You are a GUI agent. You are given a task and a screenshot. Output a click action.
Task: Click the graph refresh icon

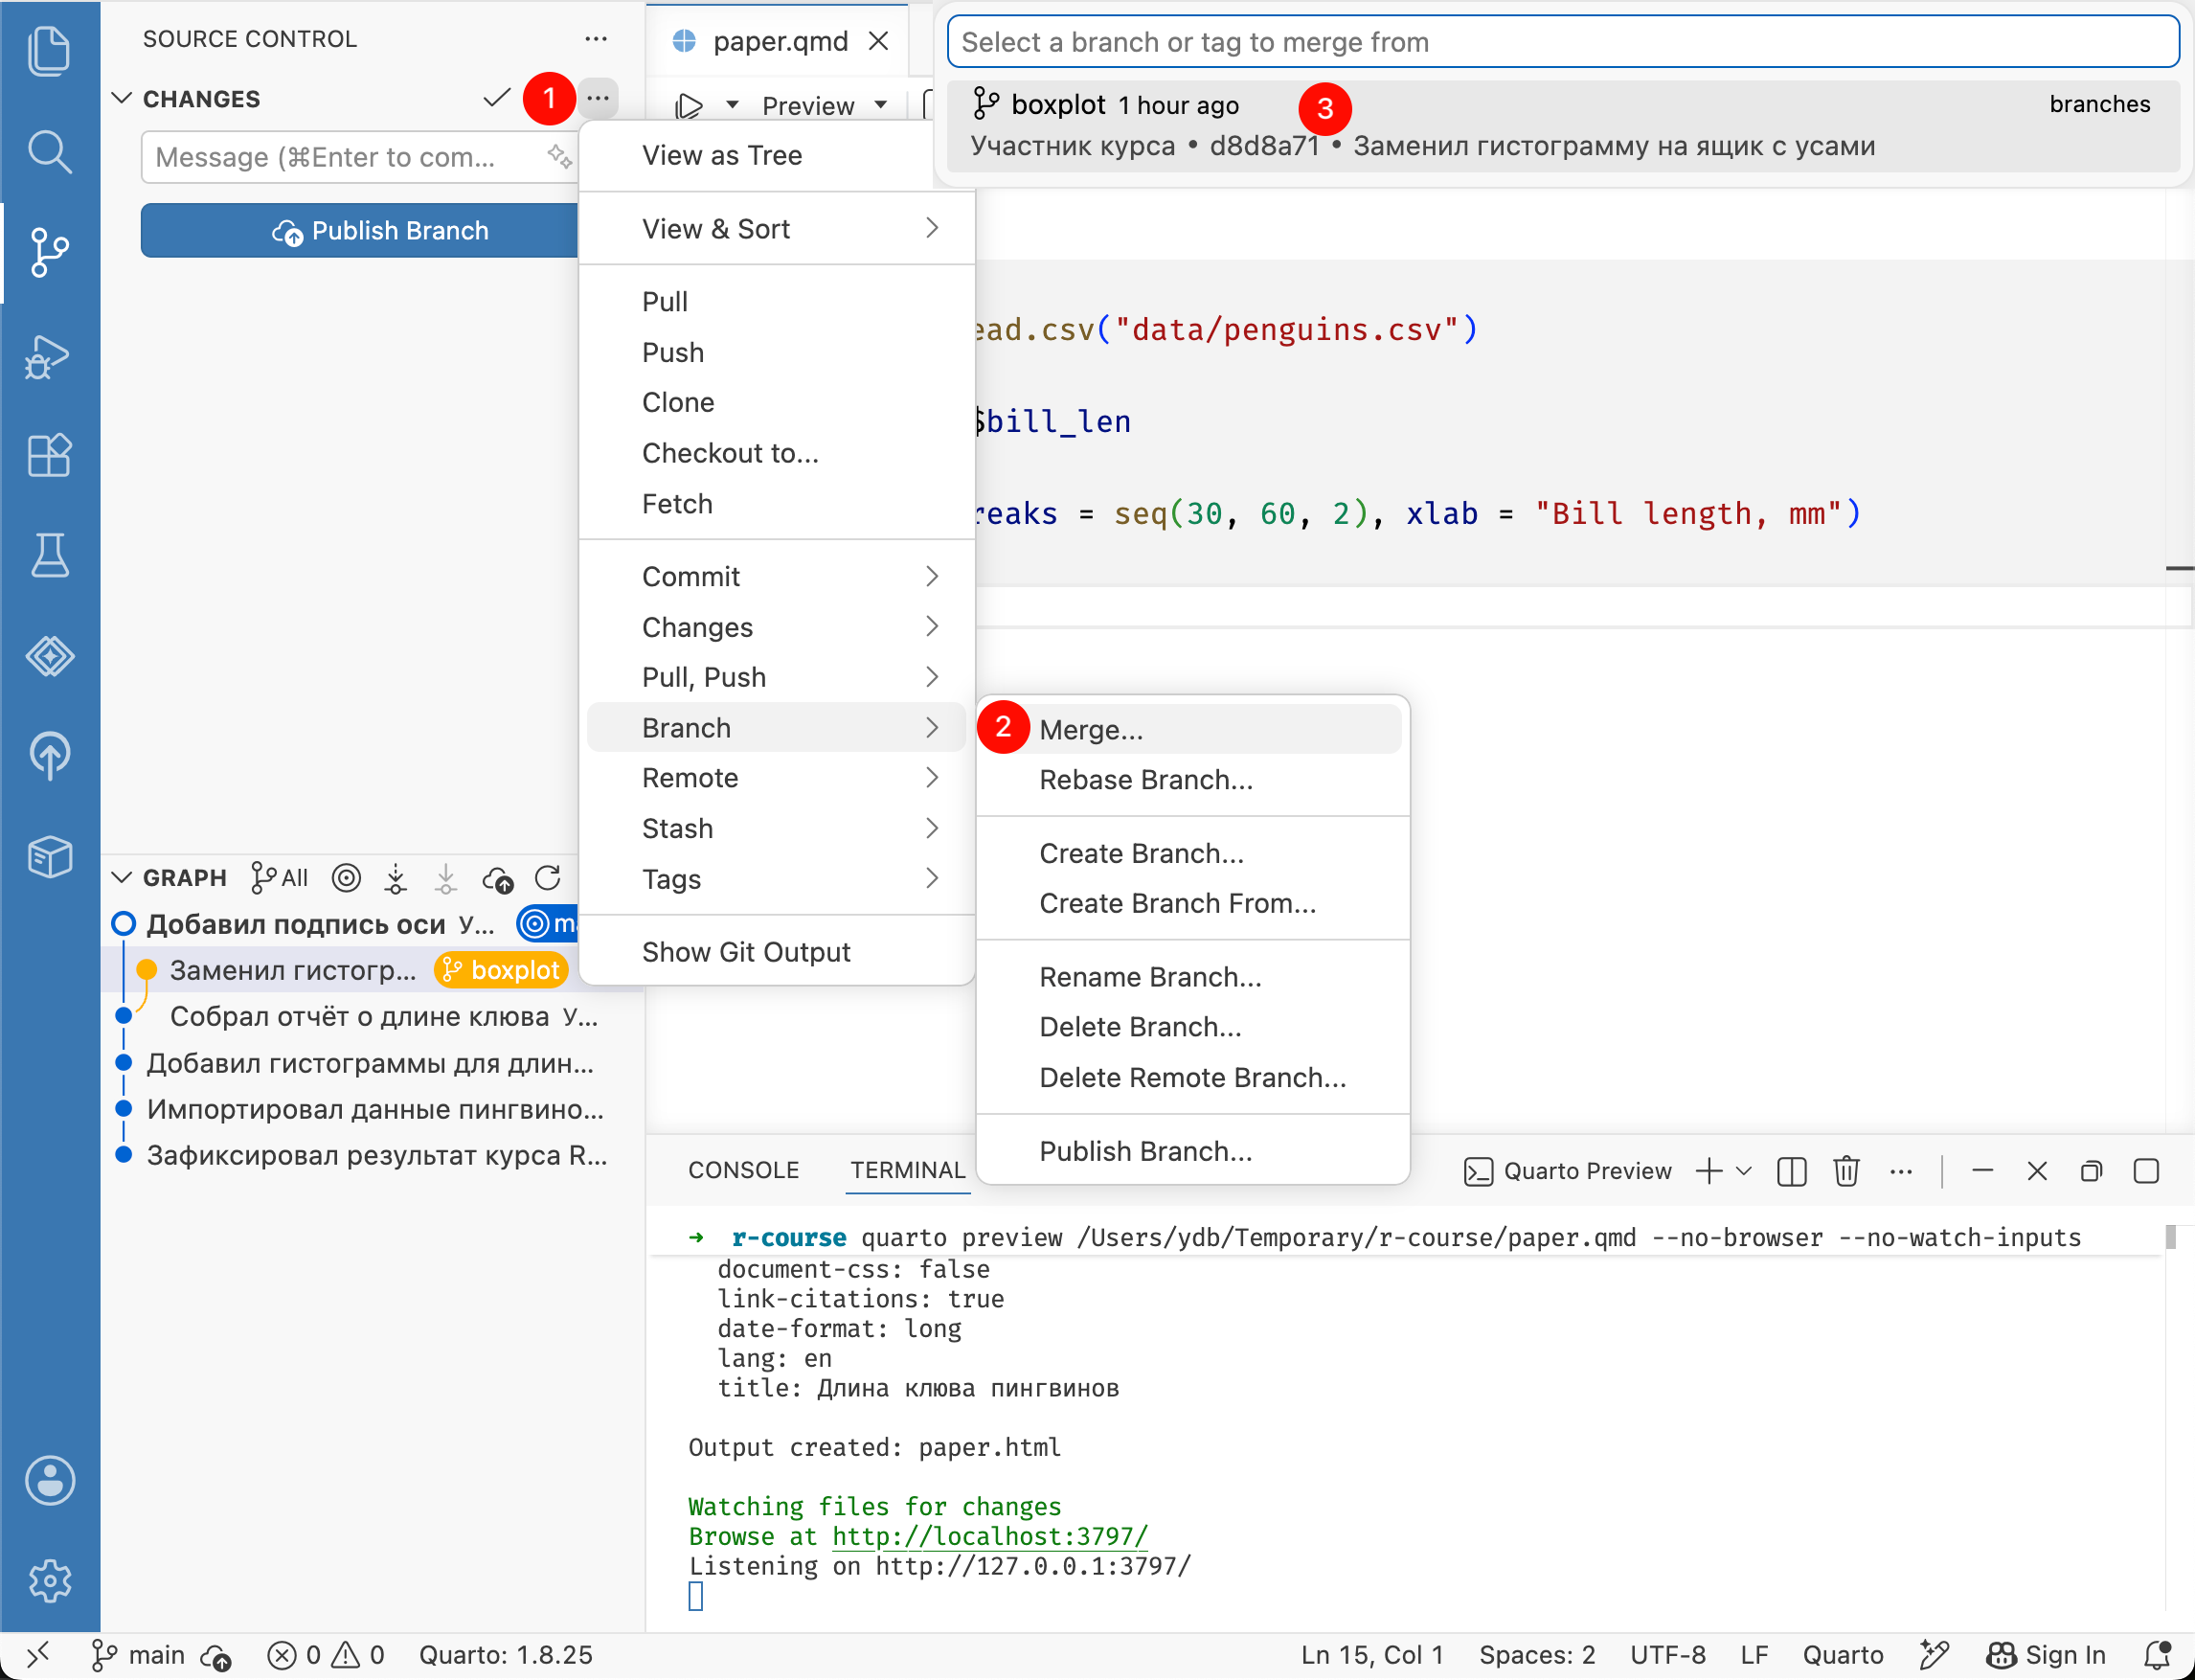(548, 878)
